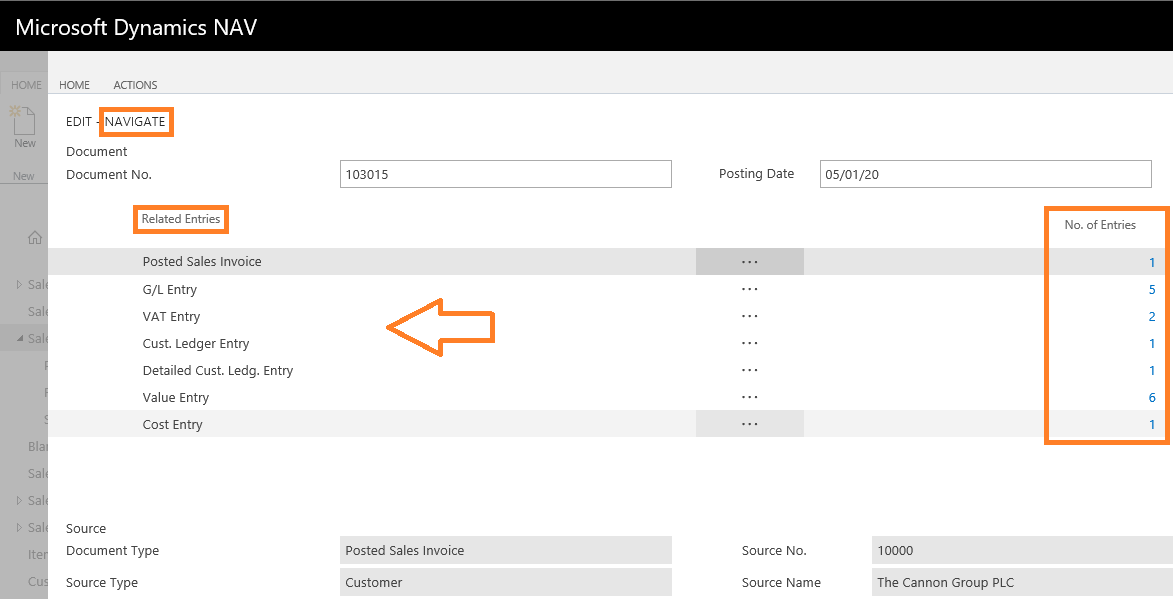Select the Value Entry row name
The width and height of the screenshot is (1173, 599).
176,397
